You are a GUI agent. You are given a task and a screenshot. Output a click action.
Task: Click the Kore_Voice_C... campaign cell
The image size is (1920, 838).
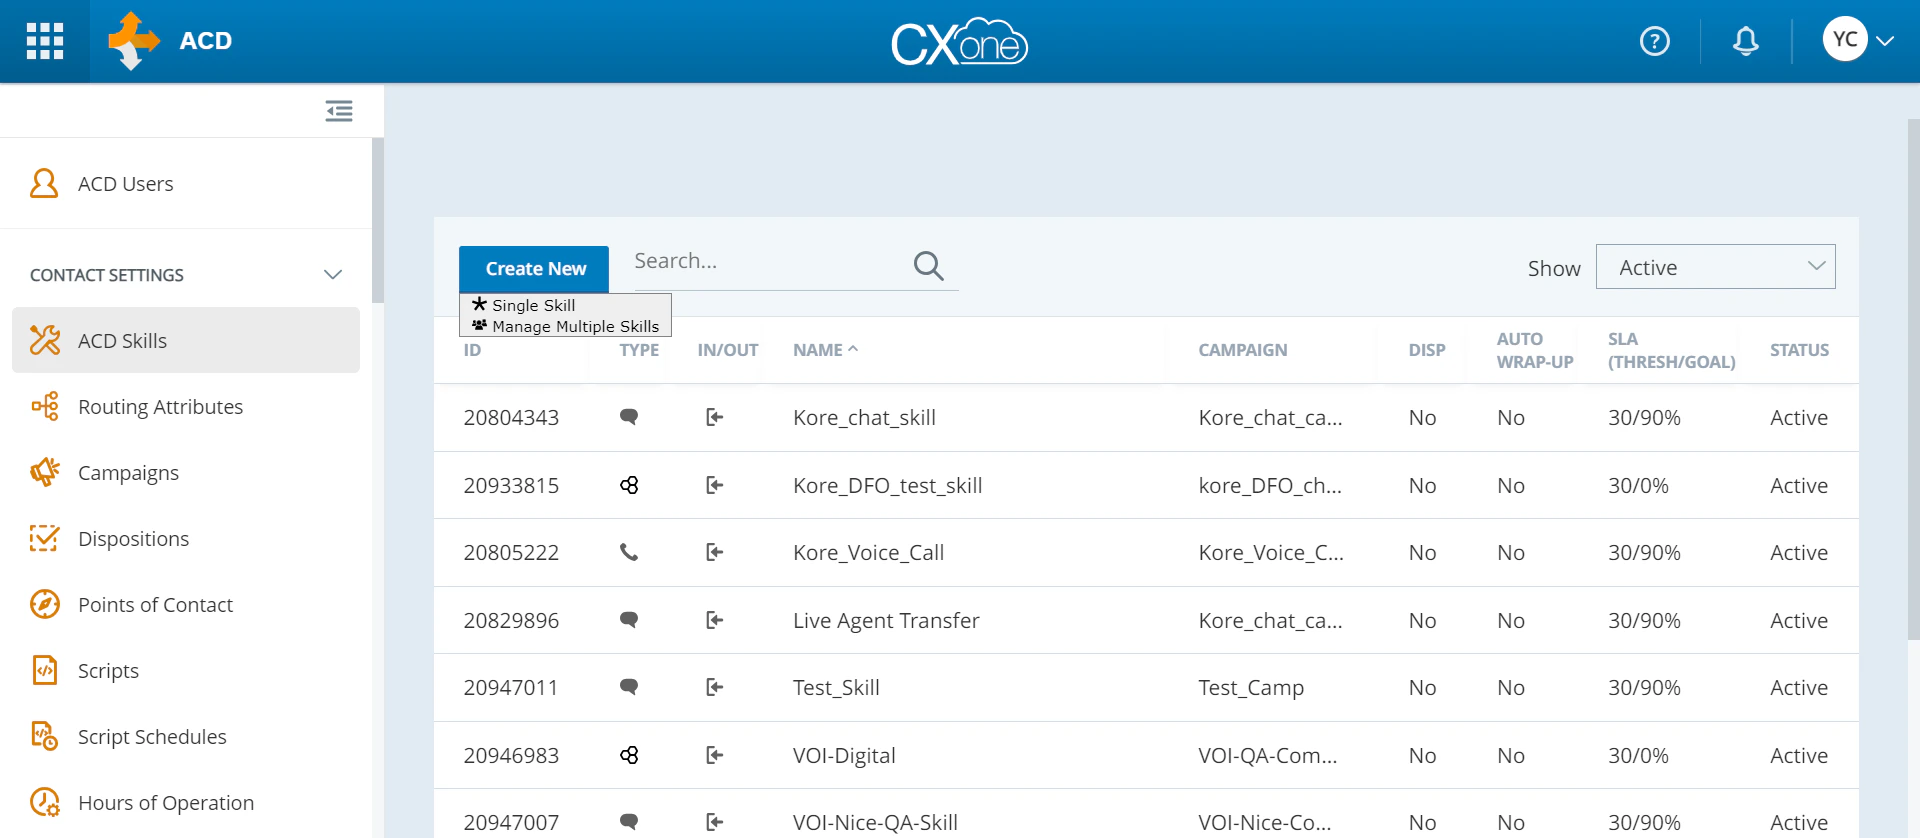1271,553
